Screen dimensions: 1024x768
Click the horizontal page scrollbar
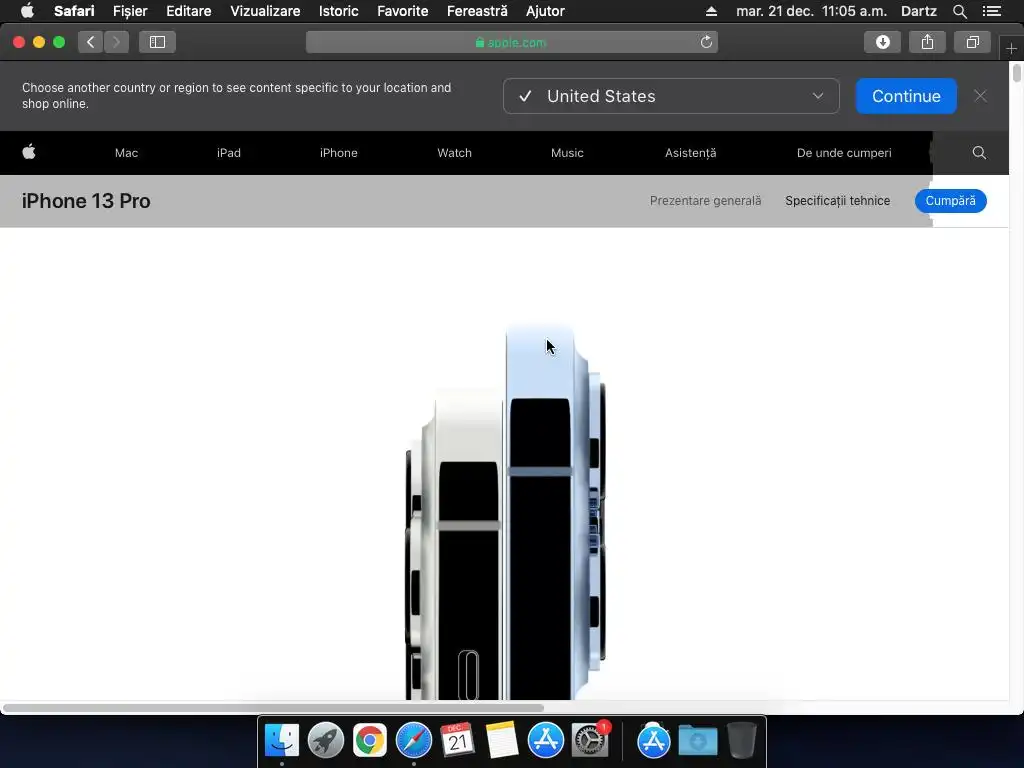tap(273, 708)
